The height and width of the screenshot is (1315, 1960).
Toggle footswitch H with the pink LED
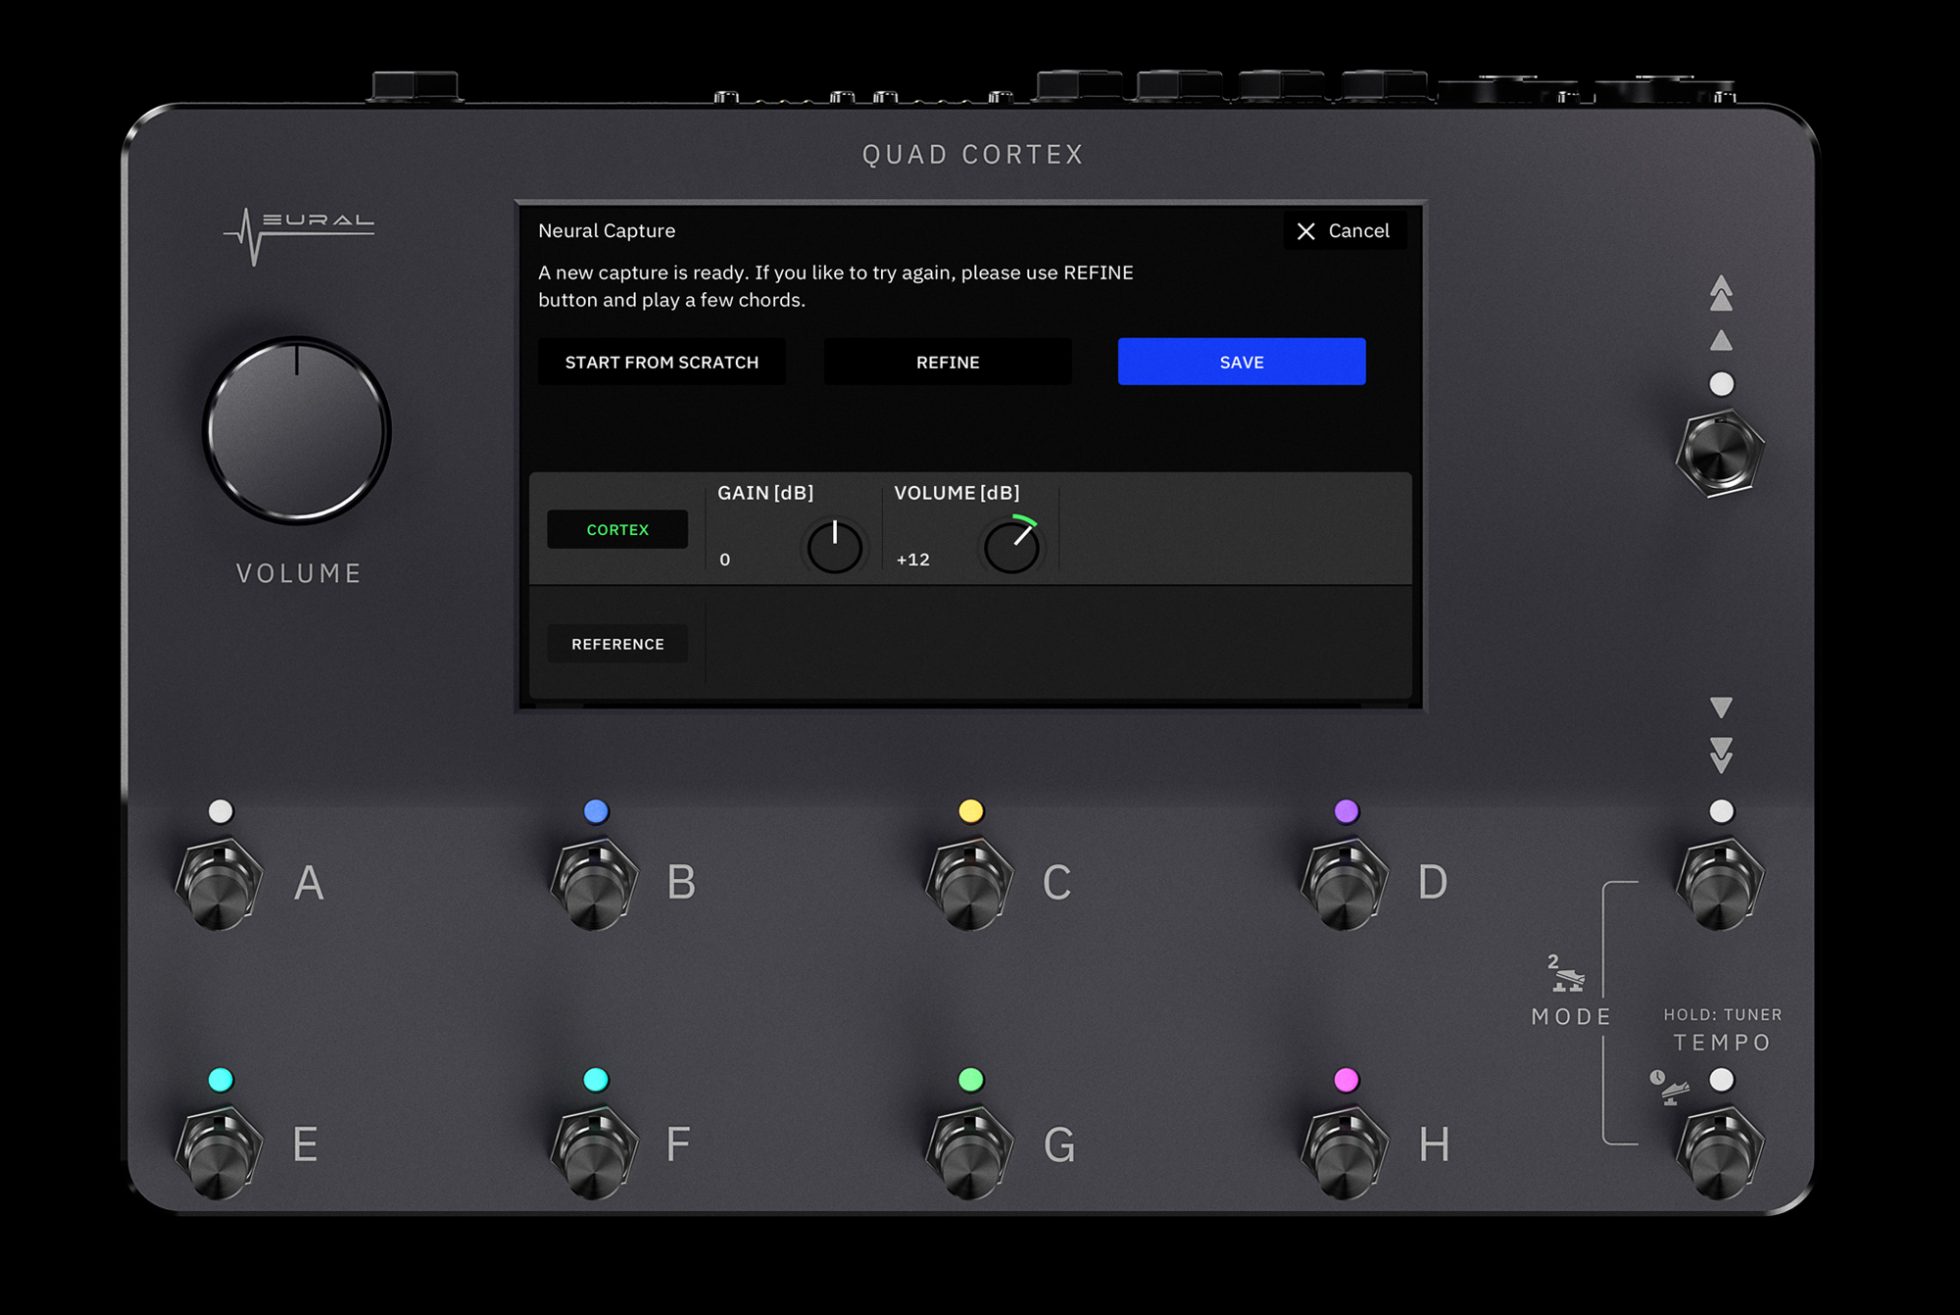point(1344,1150)
